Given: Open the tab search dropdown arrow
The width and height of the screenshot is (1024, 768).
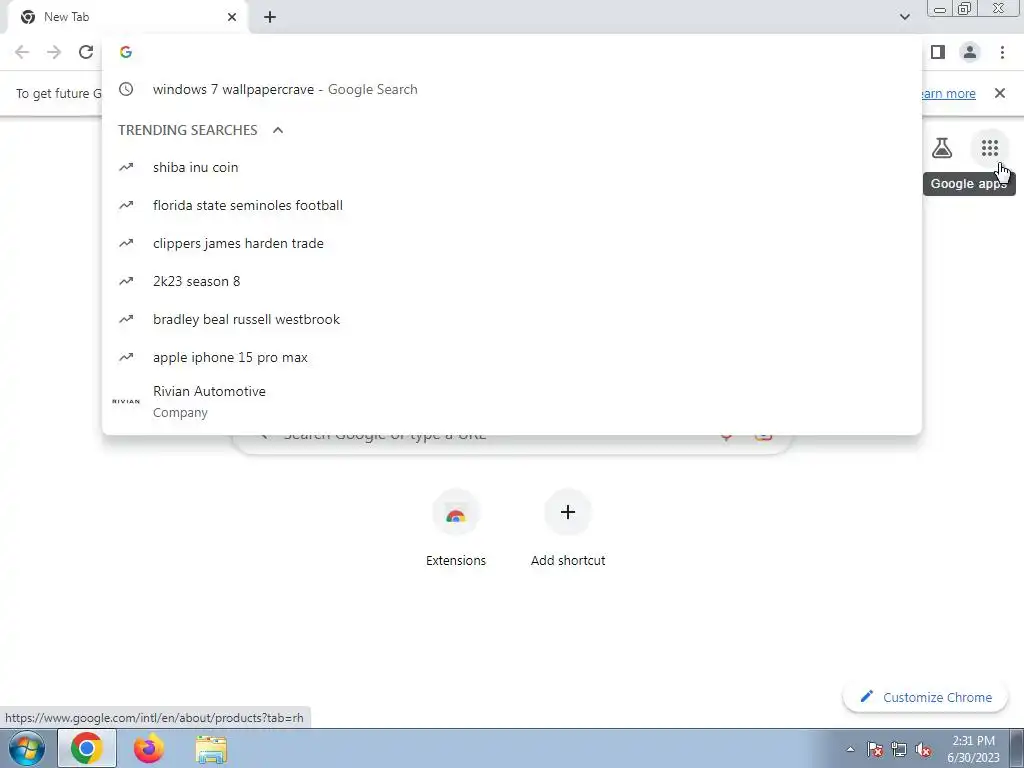Looking at the screenshot, I should click(904, 17).
